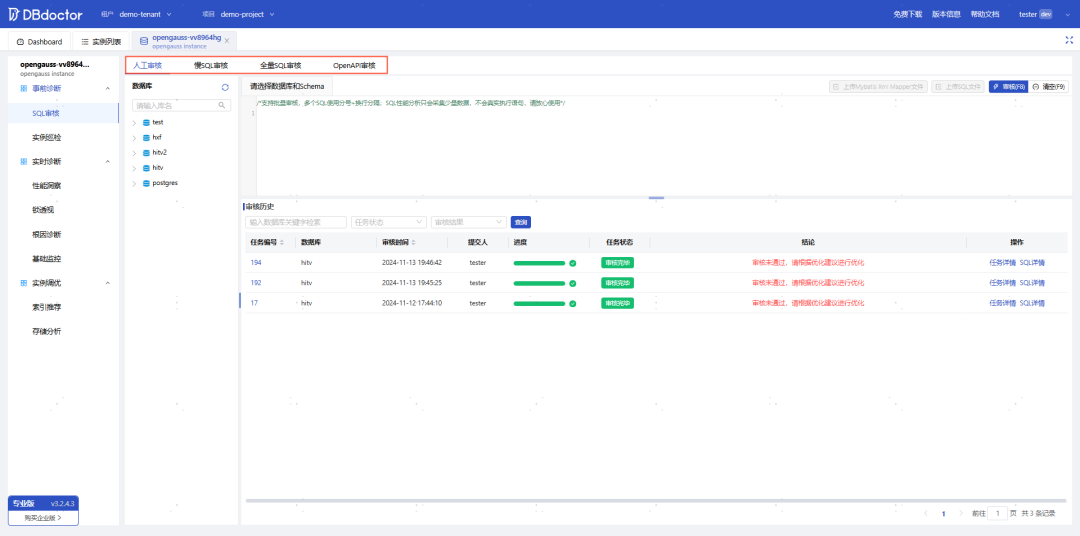Select 存储分析 in the sidebar

click(47, 331)
